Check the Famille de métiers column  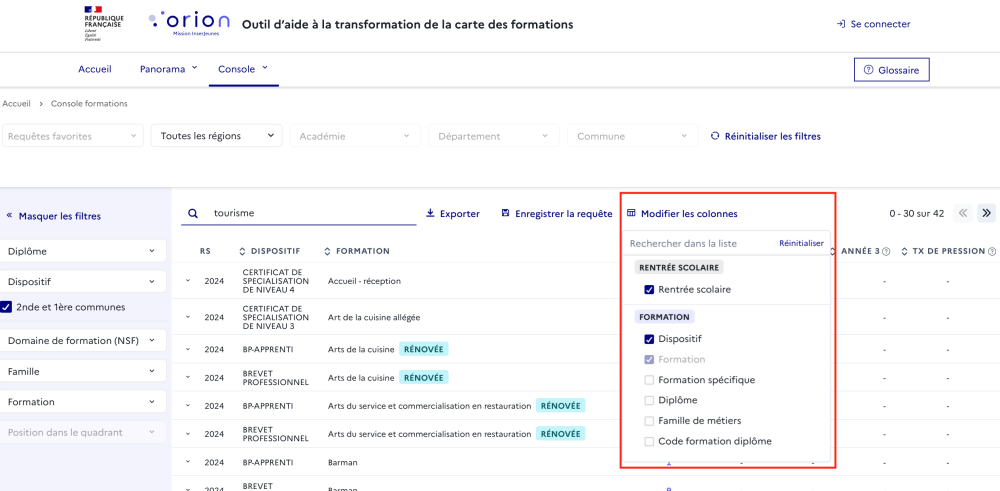click(649, 421)
